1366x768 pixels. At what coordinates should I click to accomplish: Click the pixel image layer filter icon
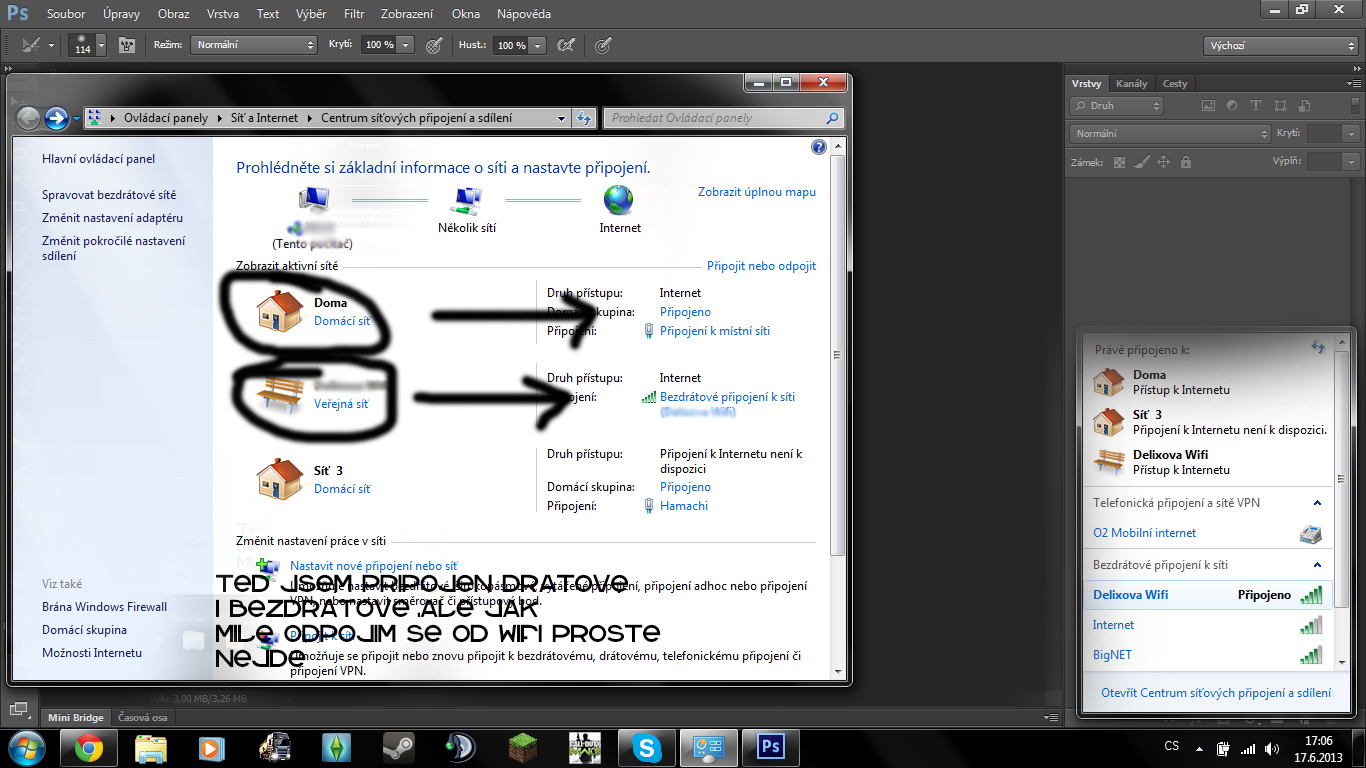point(1208,105)
